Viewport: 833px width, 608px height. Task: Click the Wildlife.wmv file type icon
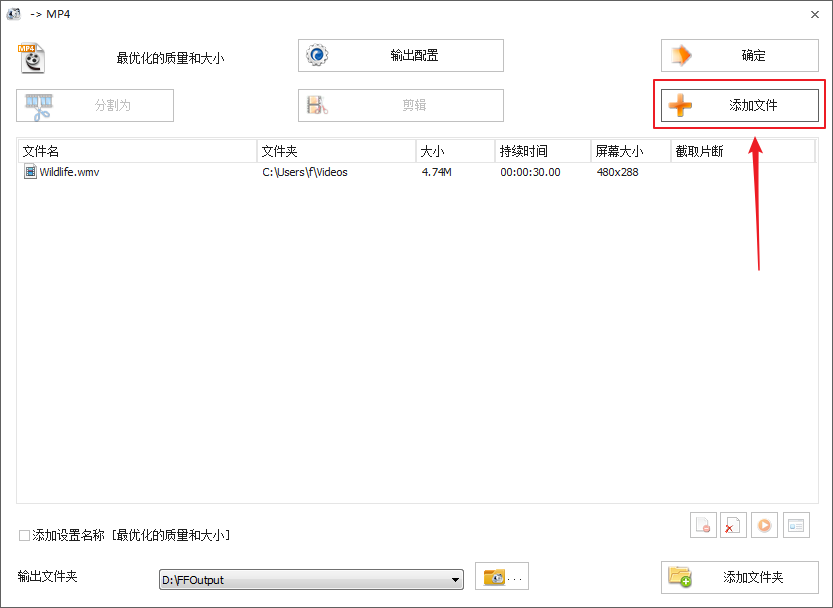point(30,172)
